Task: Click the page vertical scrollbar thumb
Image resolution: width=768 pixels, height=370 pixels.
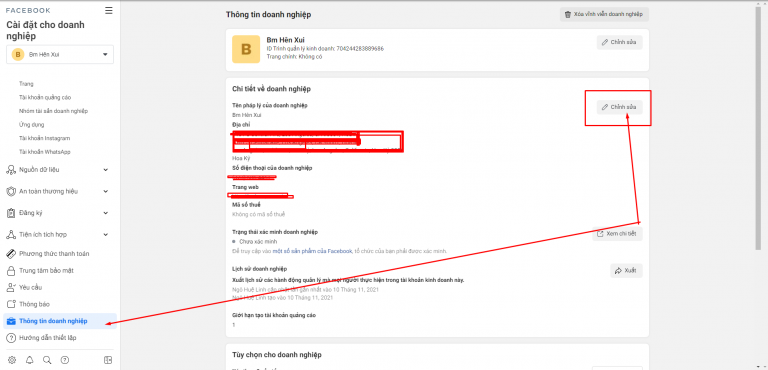Action: click(x=759, y=127)
